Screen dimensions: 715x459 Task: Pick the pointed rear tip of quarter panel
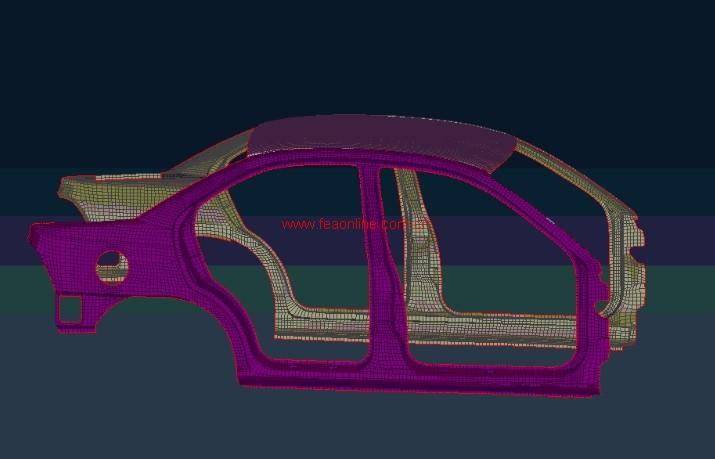point(33,233)
